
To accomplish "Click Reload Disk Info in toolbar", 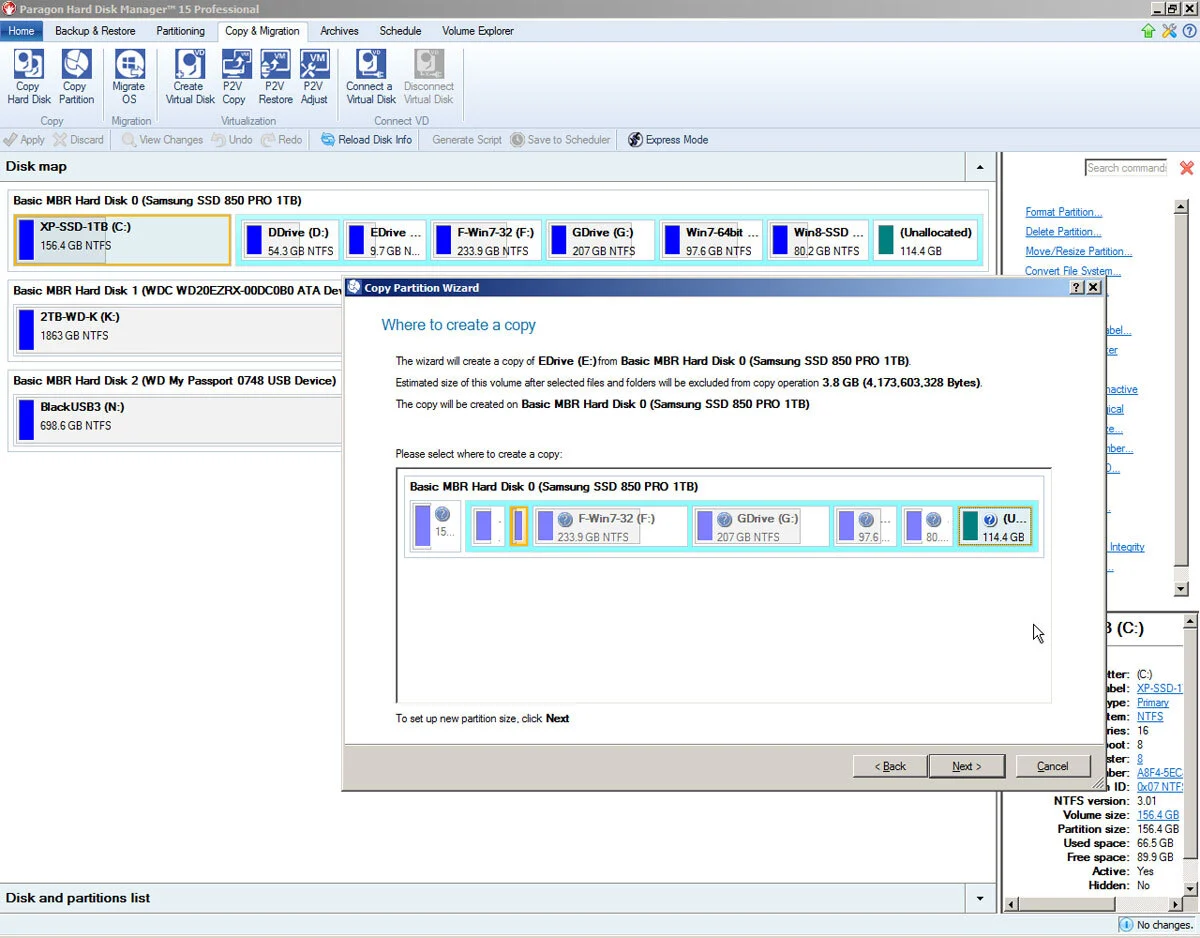I will pos(366,140).
